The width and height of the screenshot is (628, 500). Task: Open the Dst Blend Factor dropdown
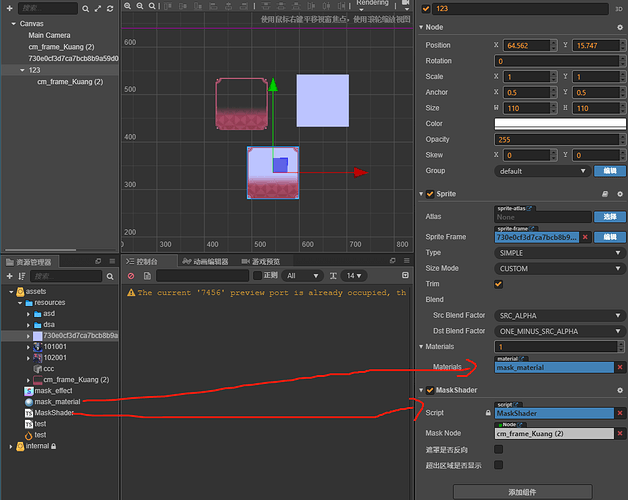[x=560, y=332]
